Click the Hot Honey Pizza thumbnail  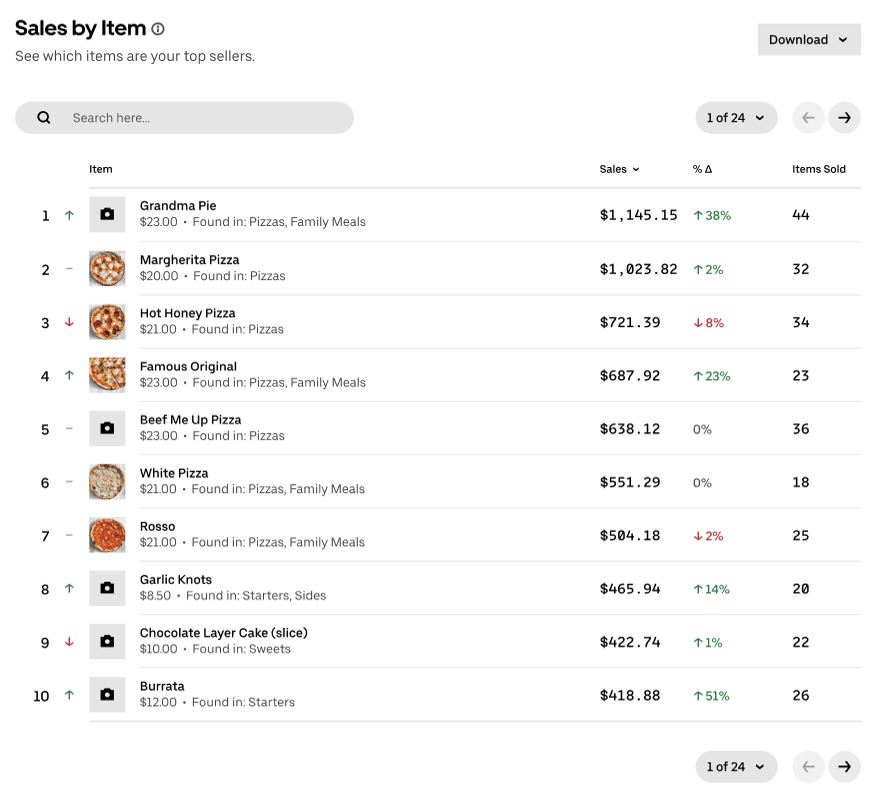click(x=107, y=322)
